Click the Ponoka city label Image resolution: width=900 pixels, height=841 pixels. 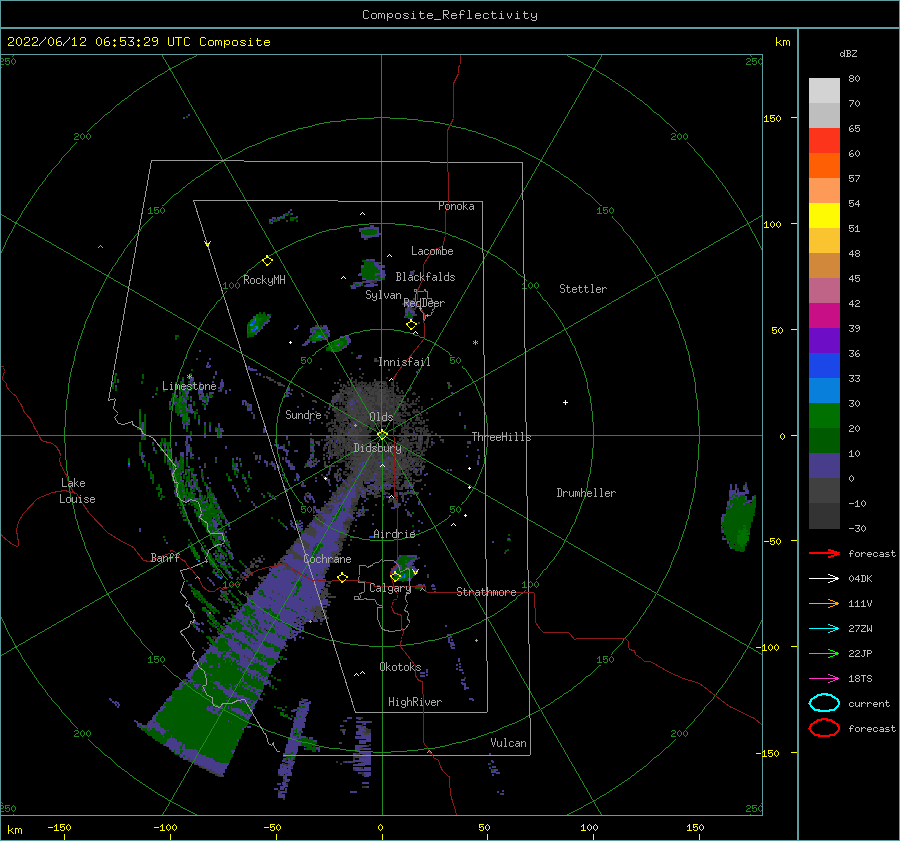tap(456, 206)
